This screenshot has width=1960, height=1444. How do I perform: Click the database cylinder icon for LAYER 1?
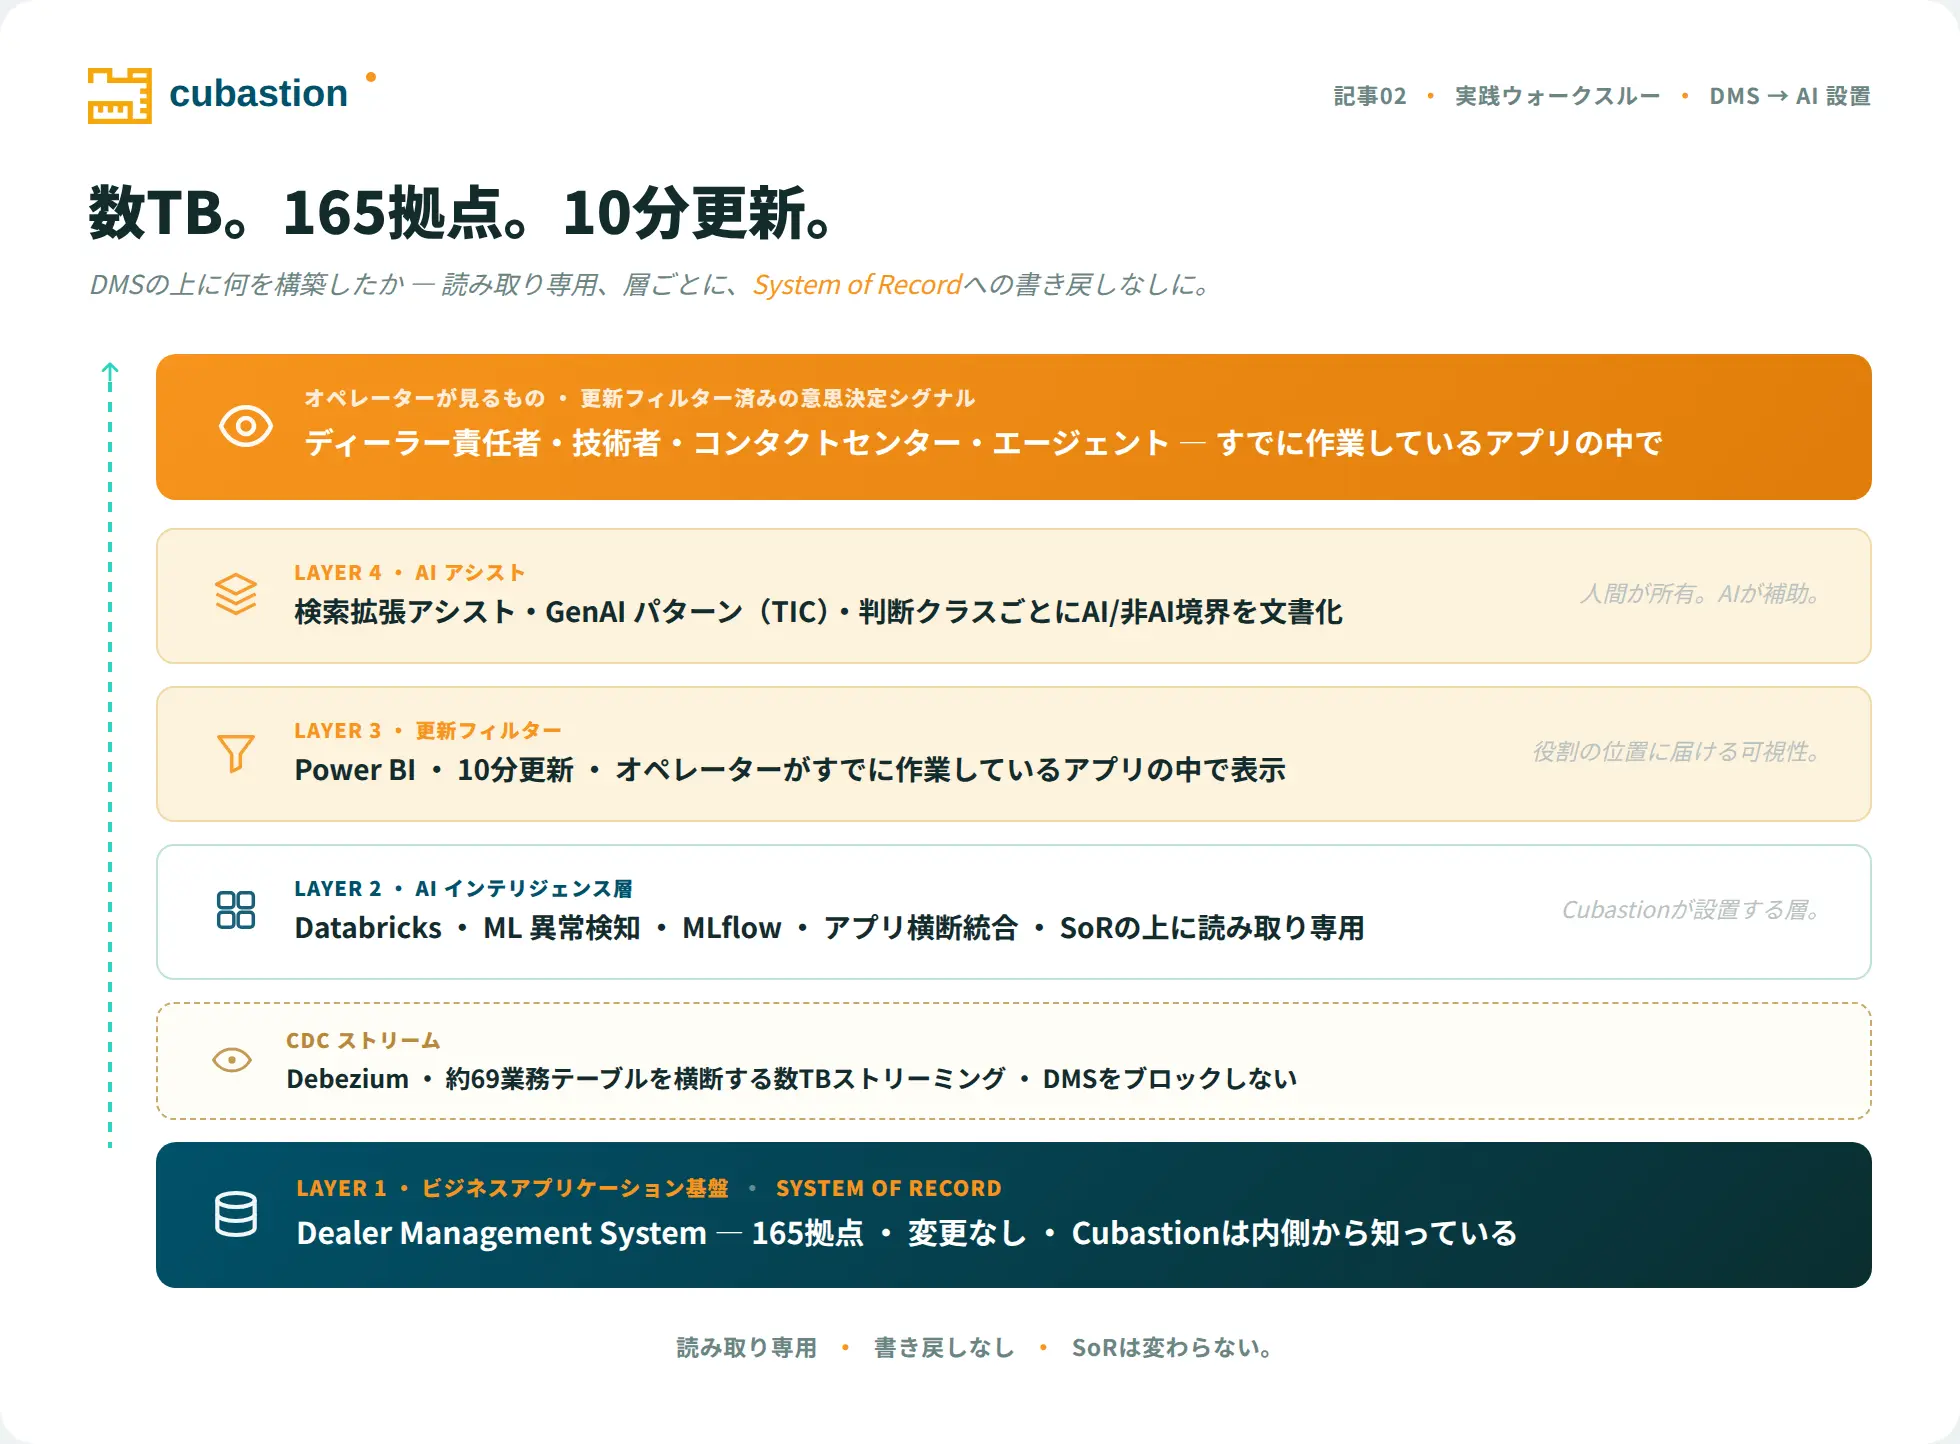click(x=236, y=1214)
